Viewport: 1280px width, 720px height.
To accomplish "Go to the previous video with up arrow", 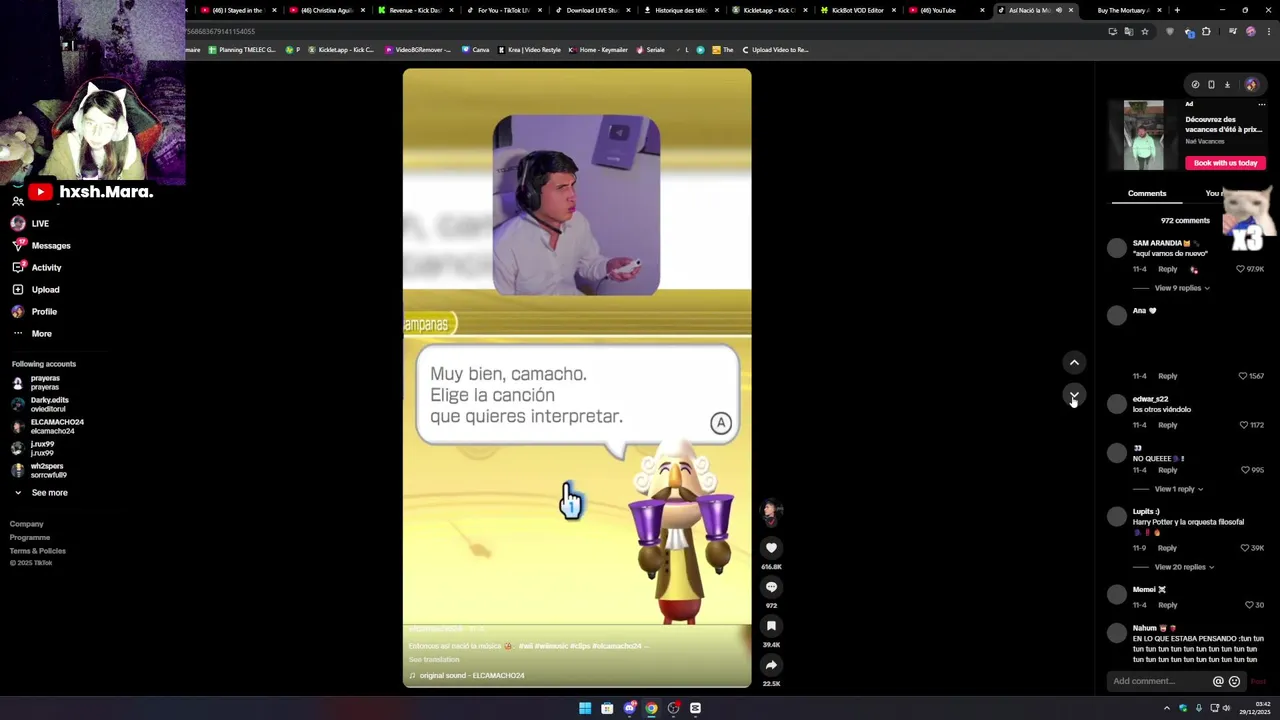I will tap(1074, 362).
